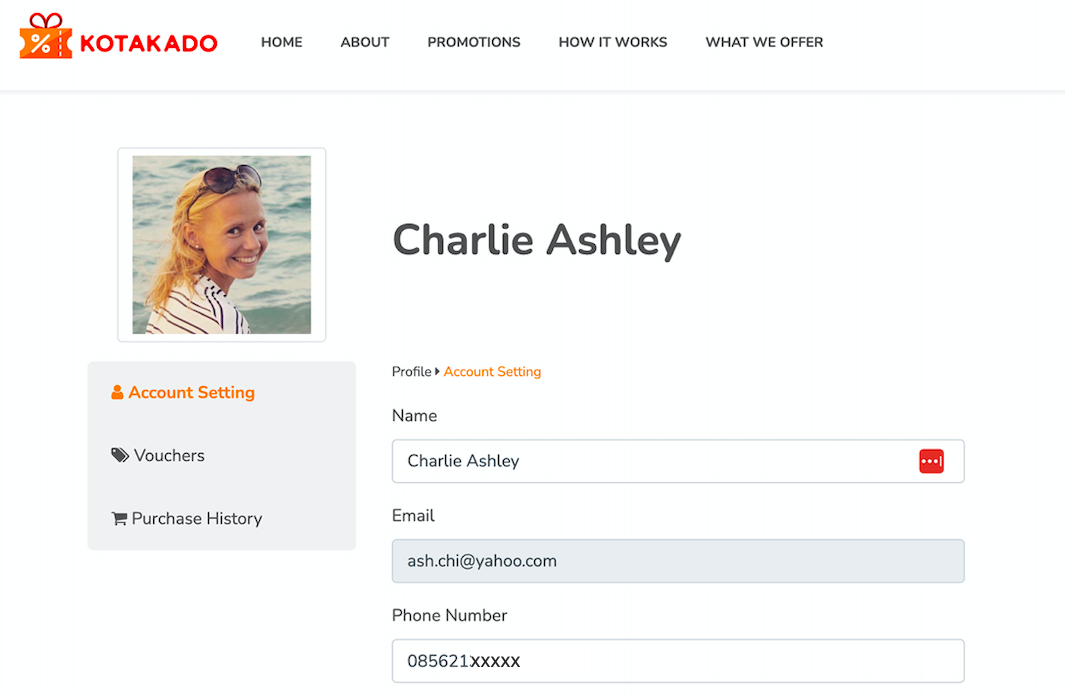Click the KOTAKADO brand name text
The height and width of the screenshot is (695, 1065).
[x=148, y=43]
